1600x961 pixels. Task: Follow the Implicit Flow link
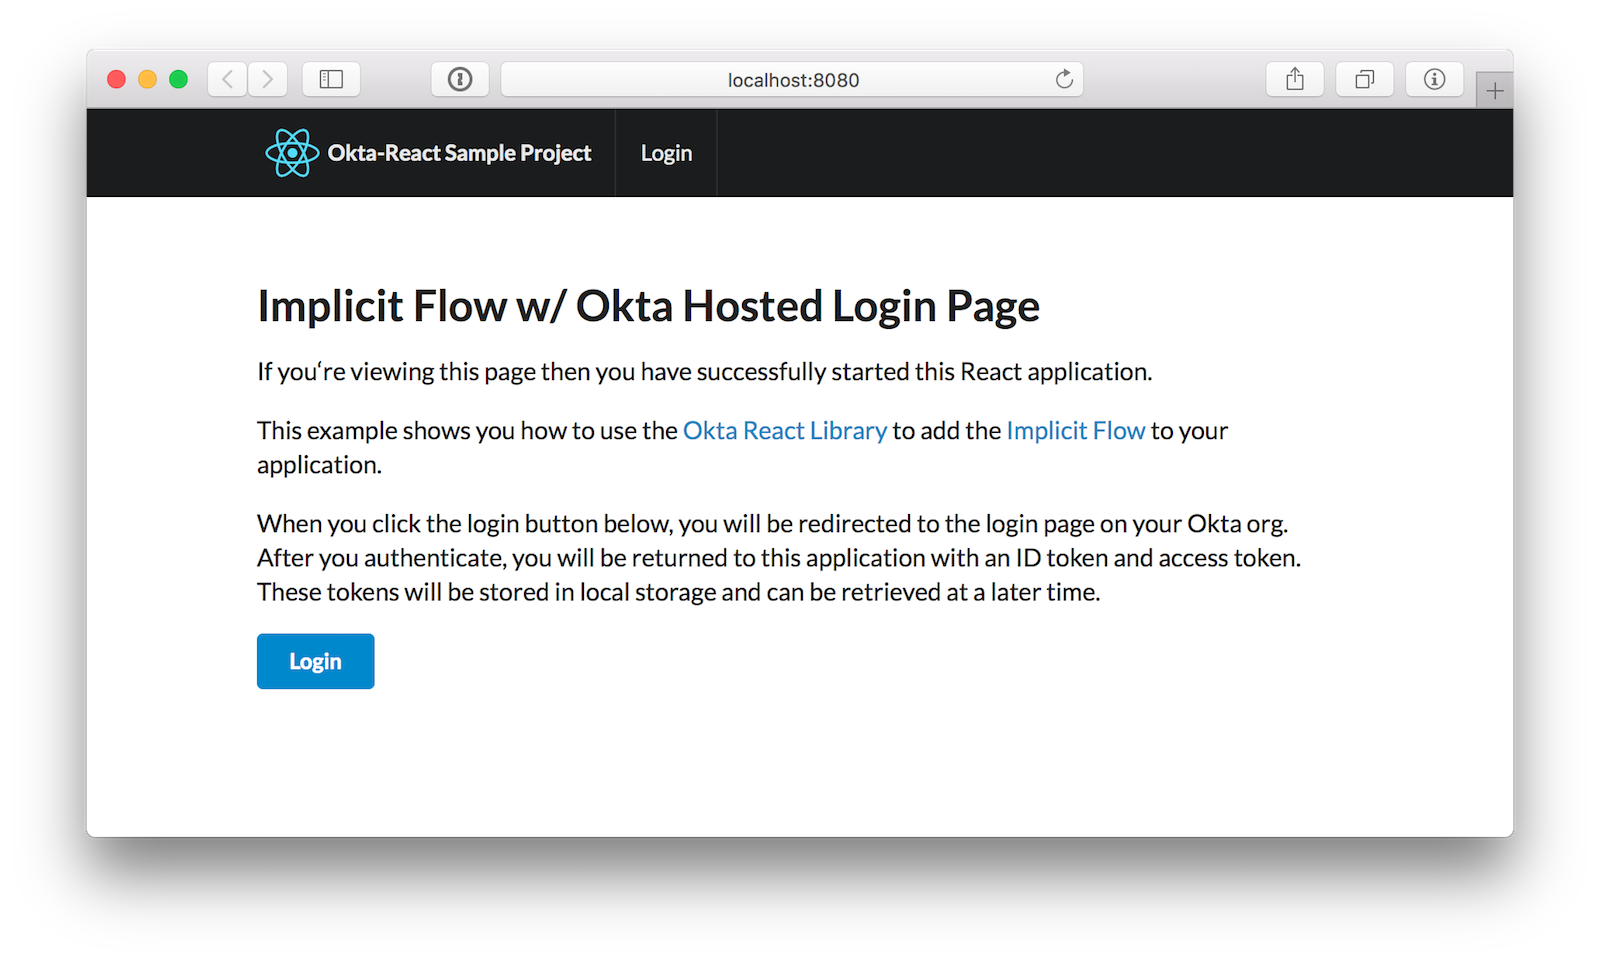point(1075,431)
